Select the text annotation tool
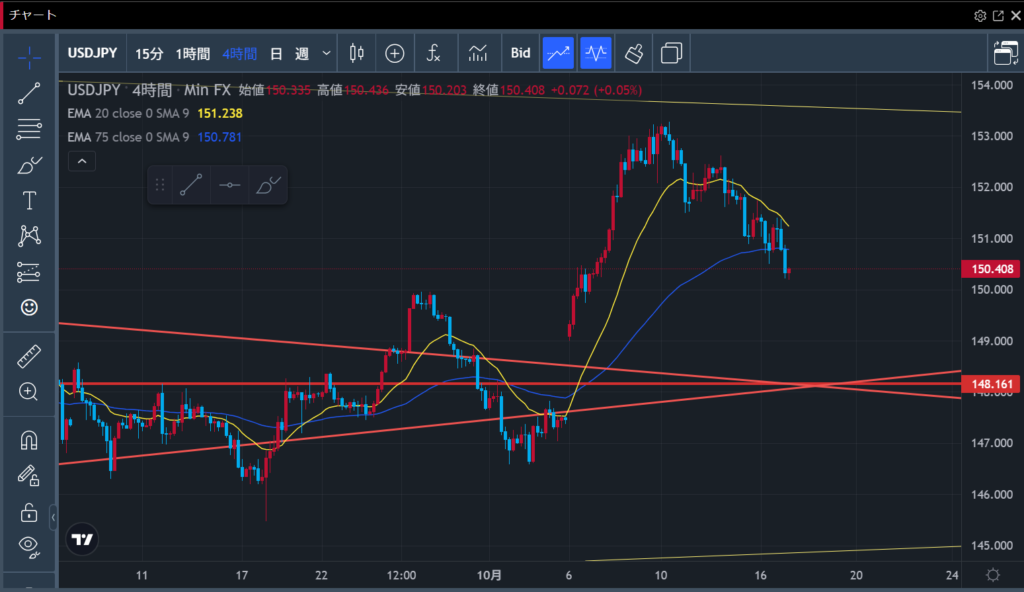The image size is (1024, 592). 29,200
